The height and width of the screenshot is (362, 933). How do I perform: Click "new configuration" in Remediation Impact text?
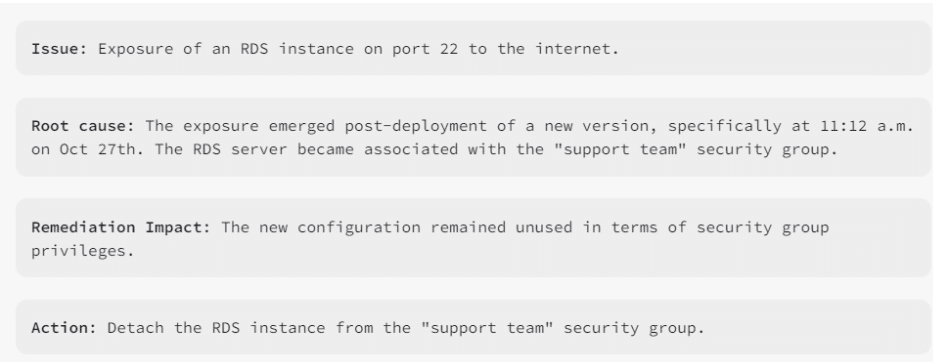click(340, 227)
